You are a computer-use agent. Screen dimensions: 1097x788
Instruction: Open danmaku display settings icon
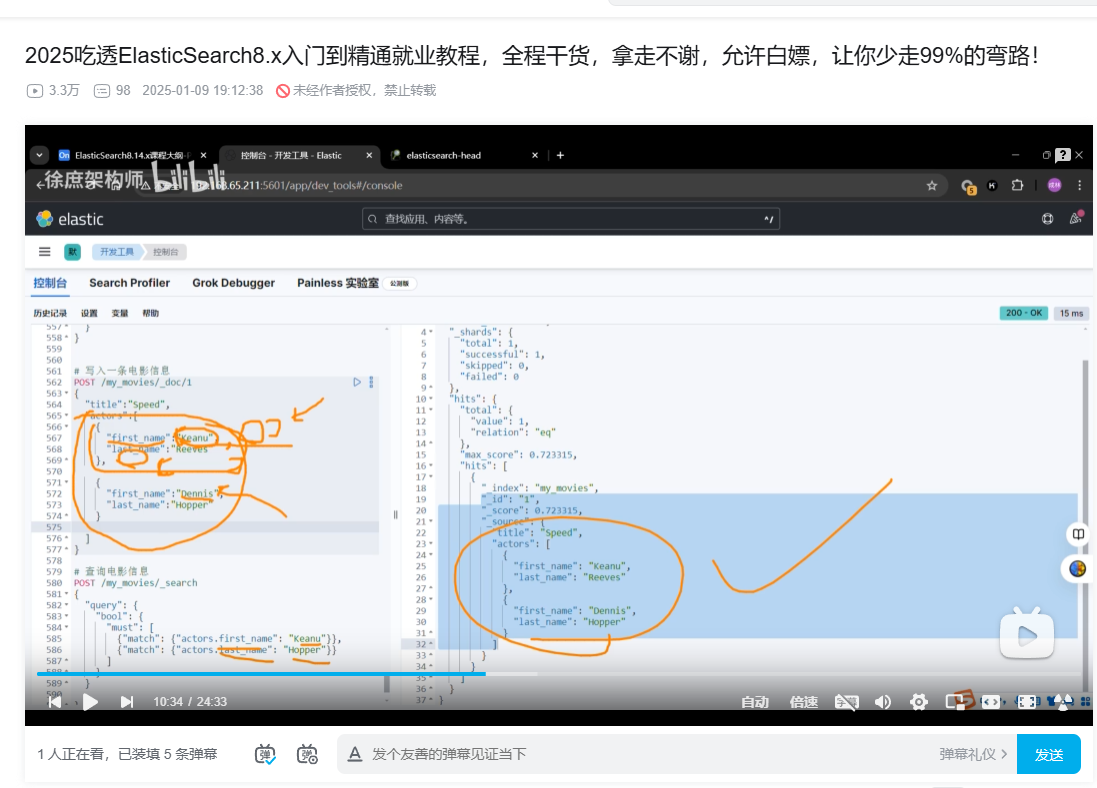(307, 754)
